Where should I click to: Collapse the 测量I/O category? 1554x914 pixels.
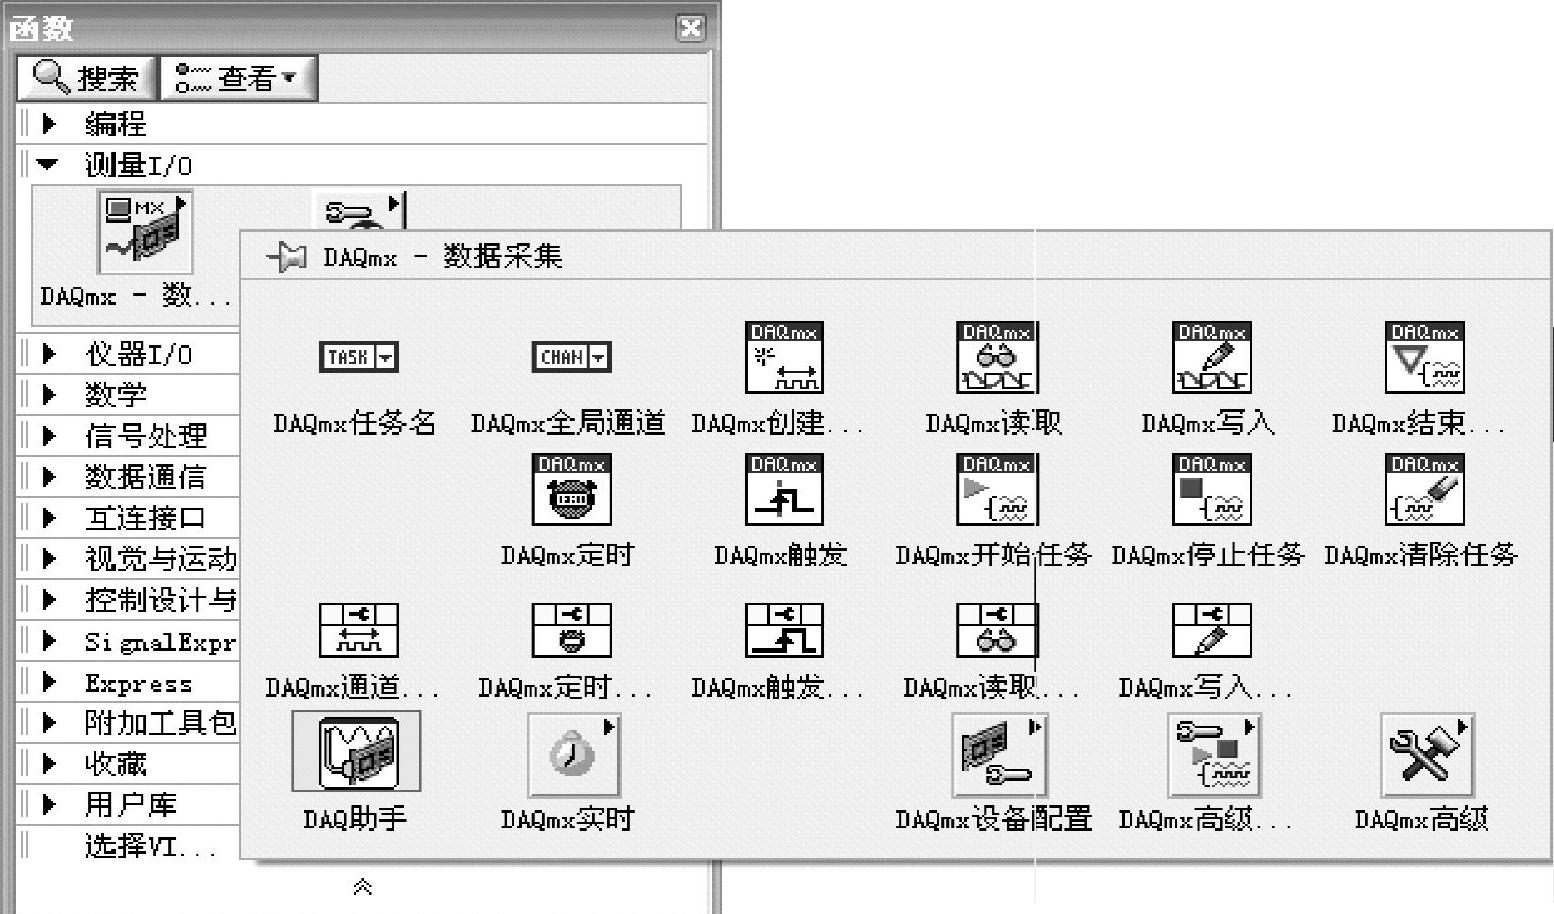click(48, 164)
